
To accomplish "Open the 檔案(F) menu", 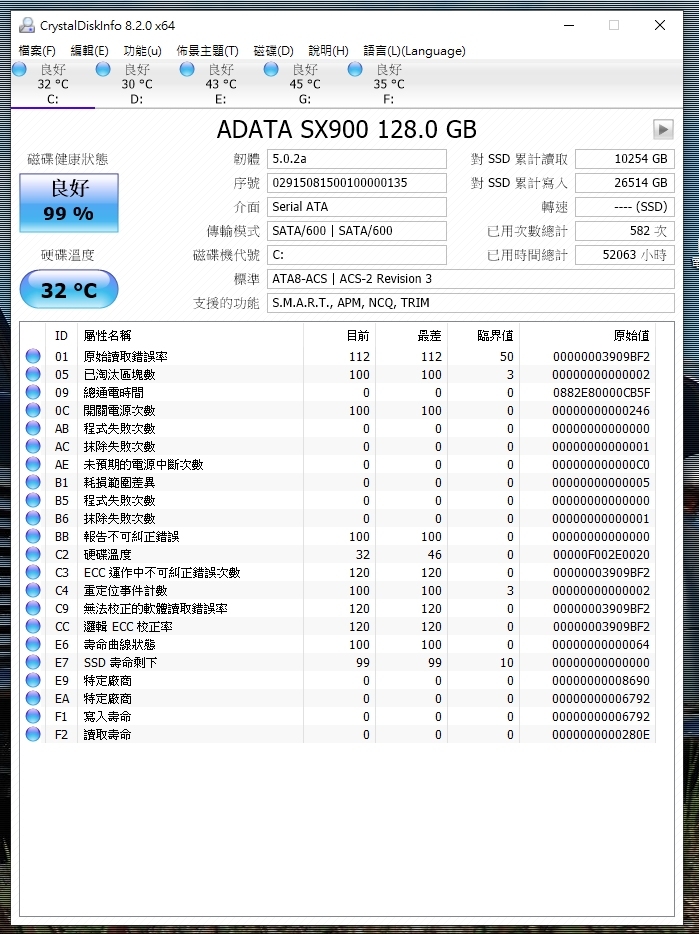I will coord(37,51).
